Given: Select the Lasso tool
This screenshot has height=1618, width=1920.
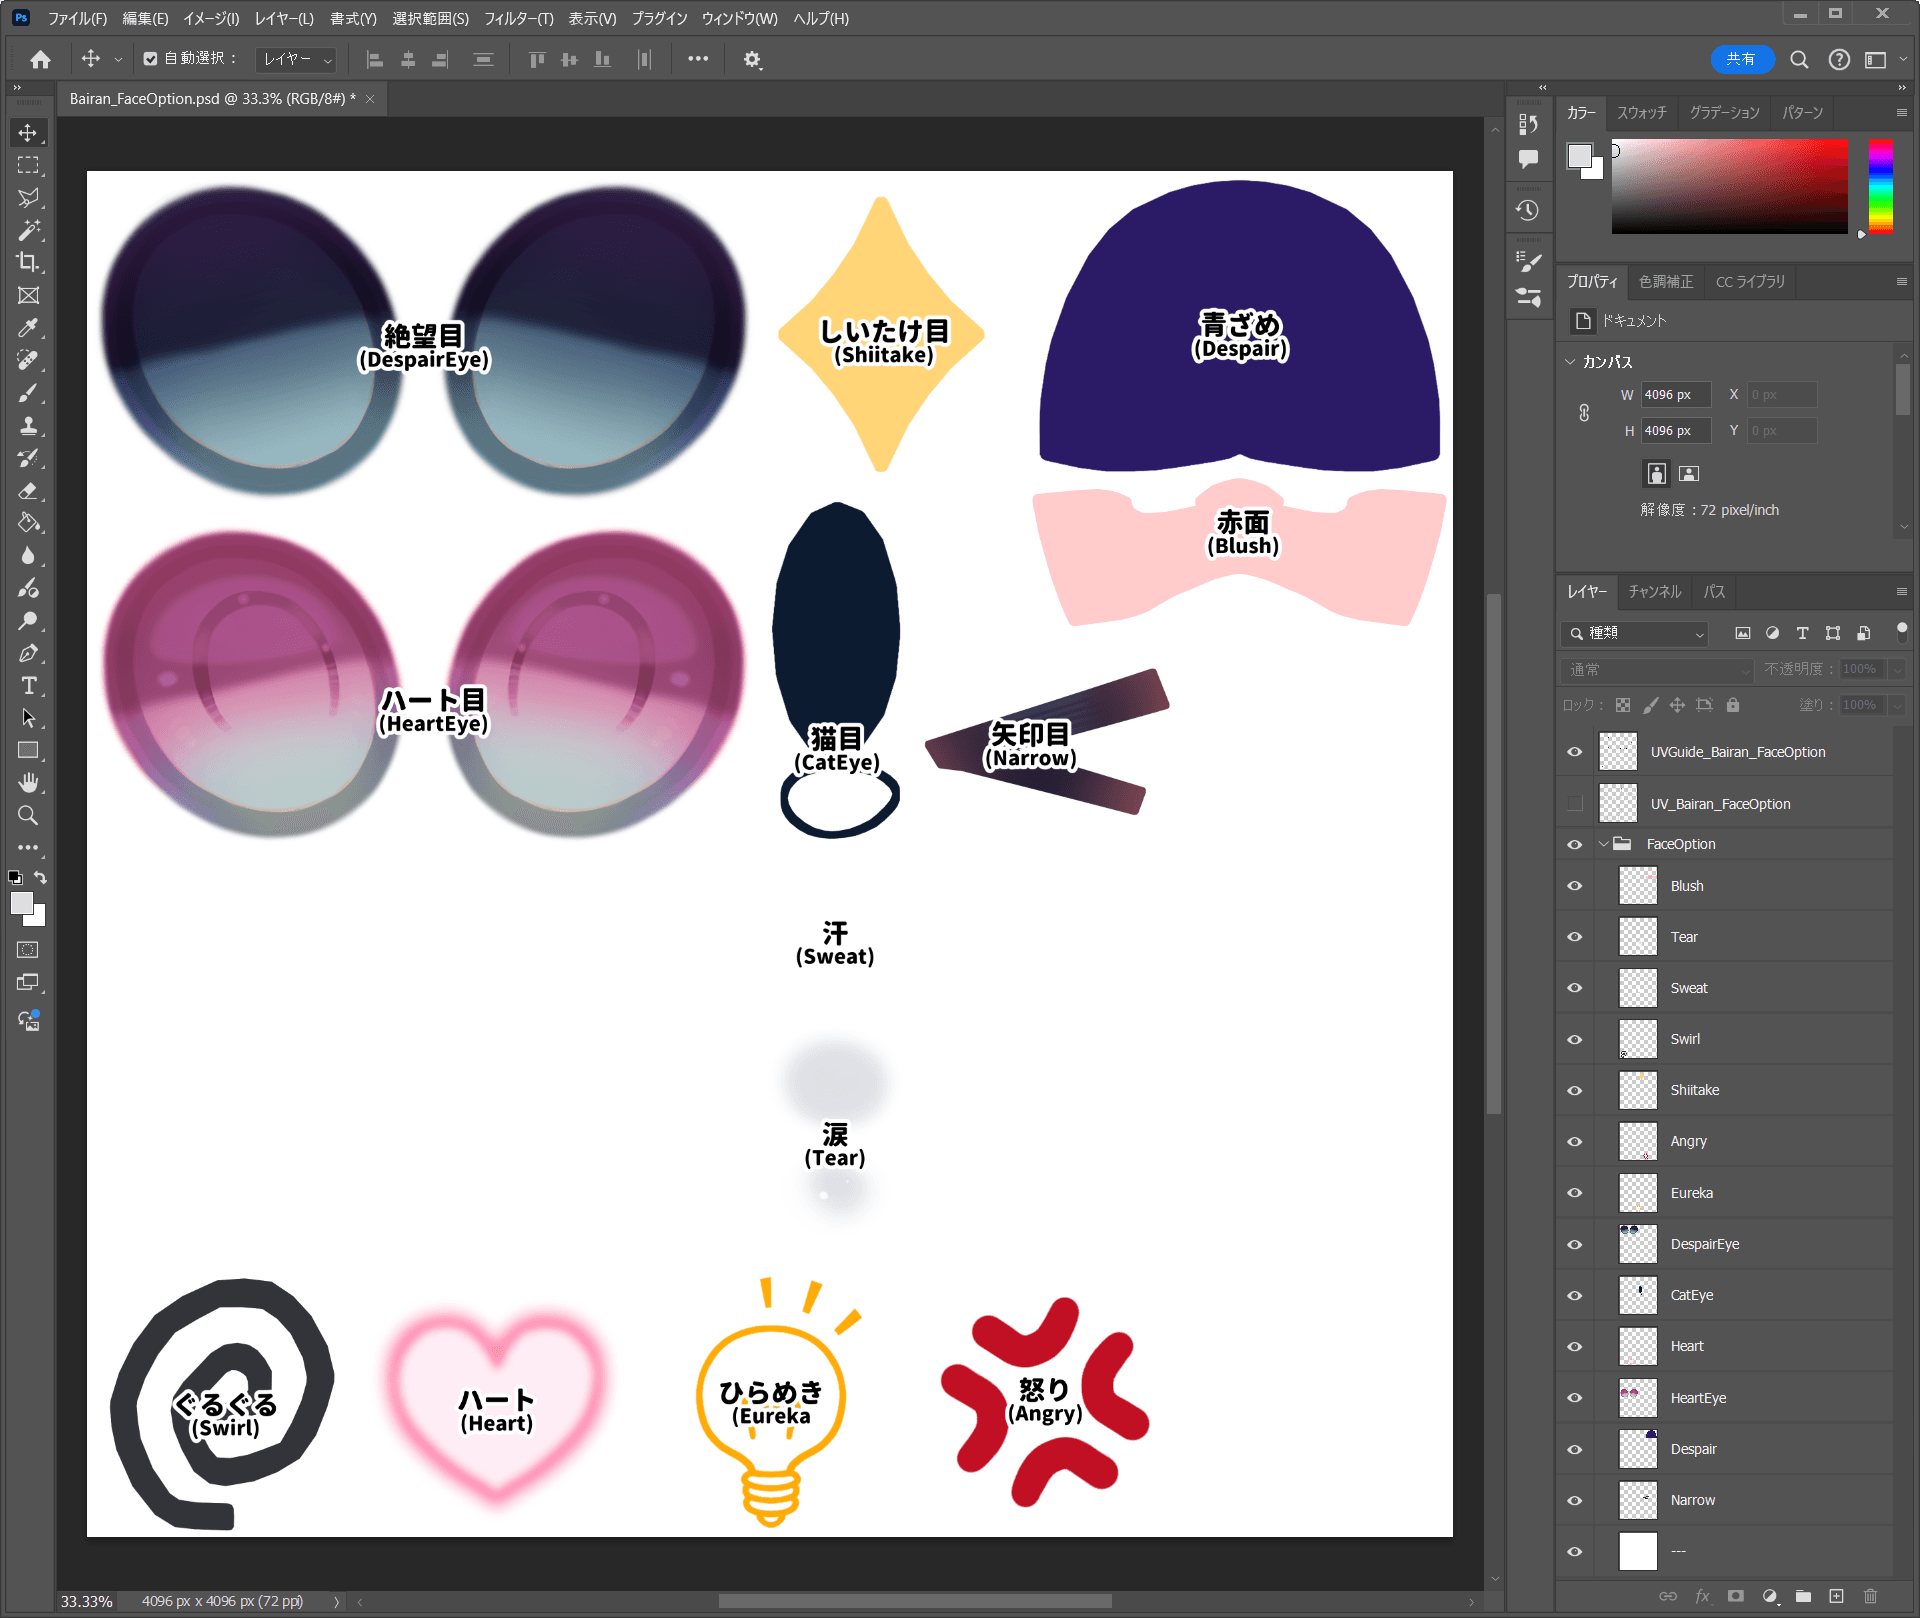Looking at the screenshot, I should point(28,198).
